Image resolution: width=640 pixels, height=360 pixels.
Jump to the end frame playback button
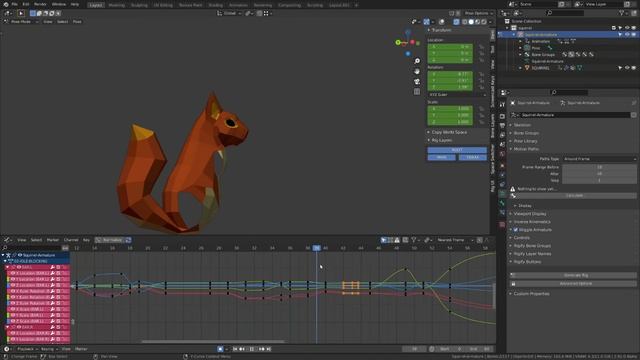[269, 349]
